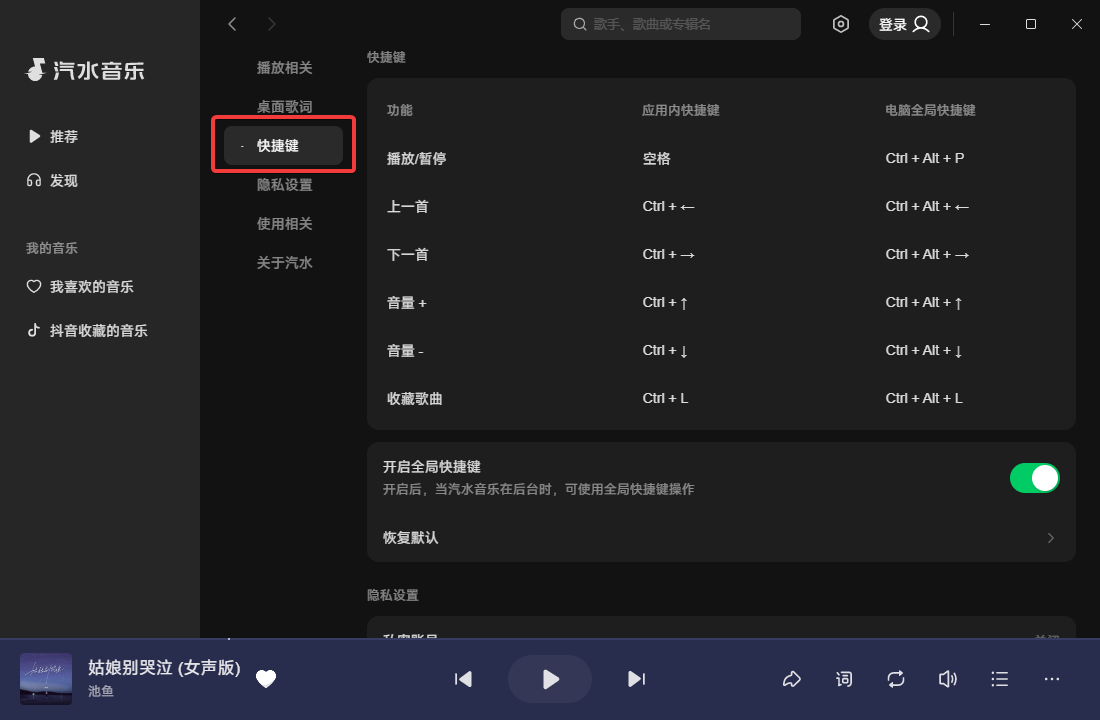1100x720 pixels.
Task: Share the current song
Action: click(792, 679)
